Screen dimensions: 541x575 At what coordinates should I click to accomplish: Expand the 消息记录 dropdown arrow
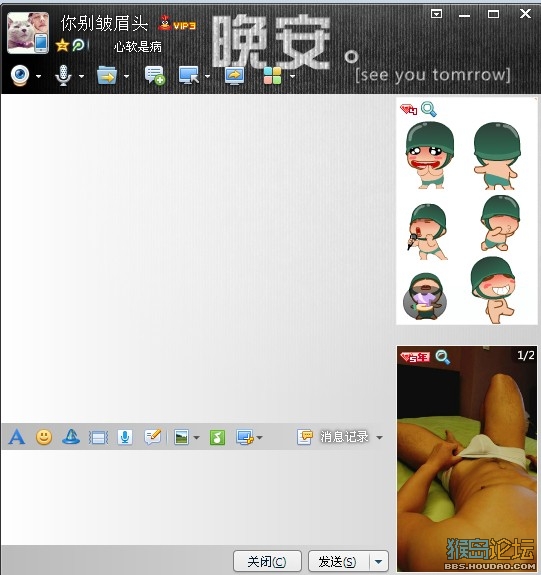[x=380, y=437]
